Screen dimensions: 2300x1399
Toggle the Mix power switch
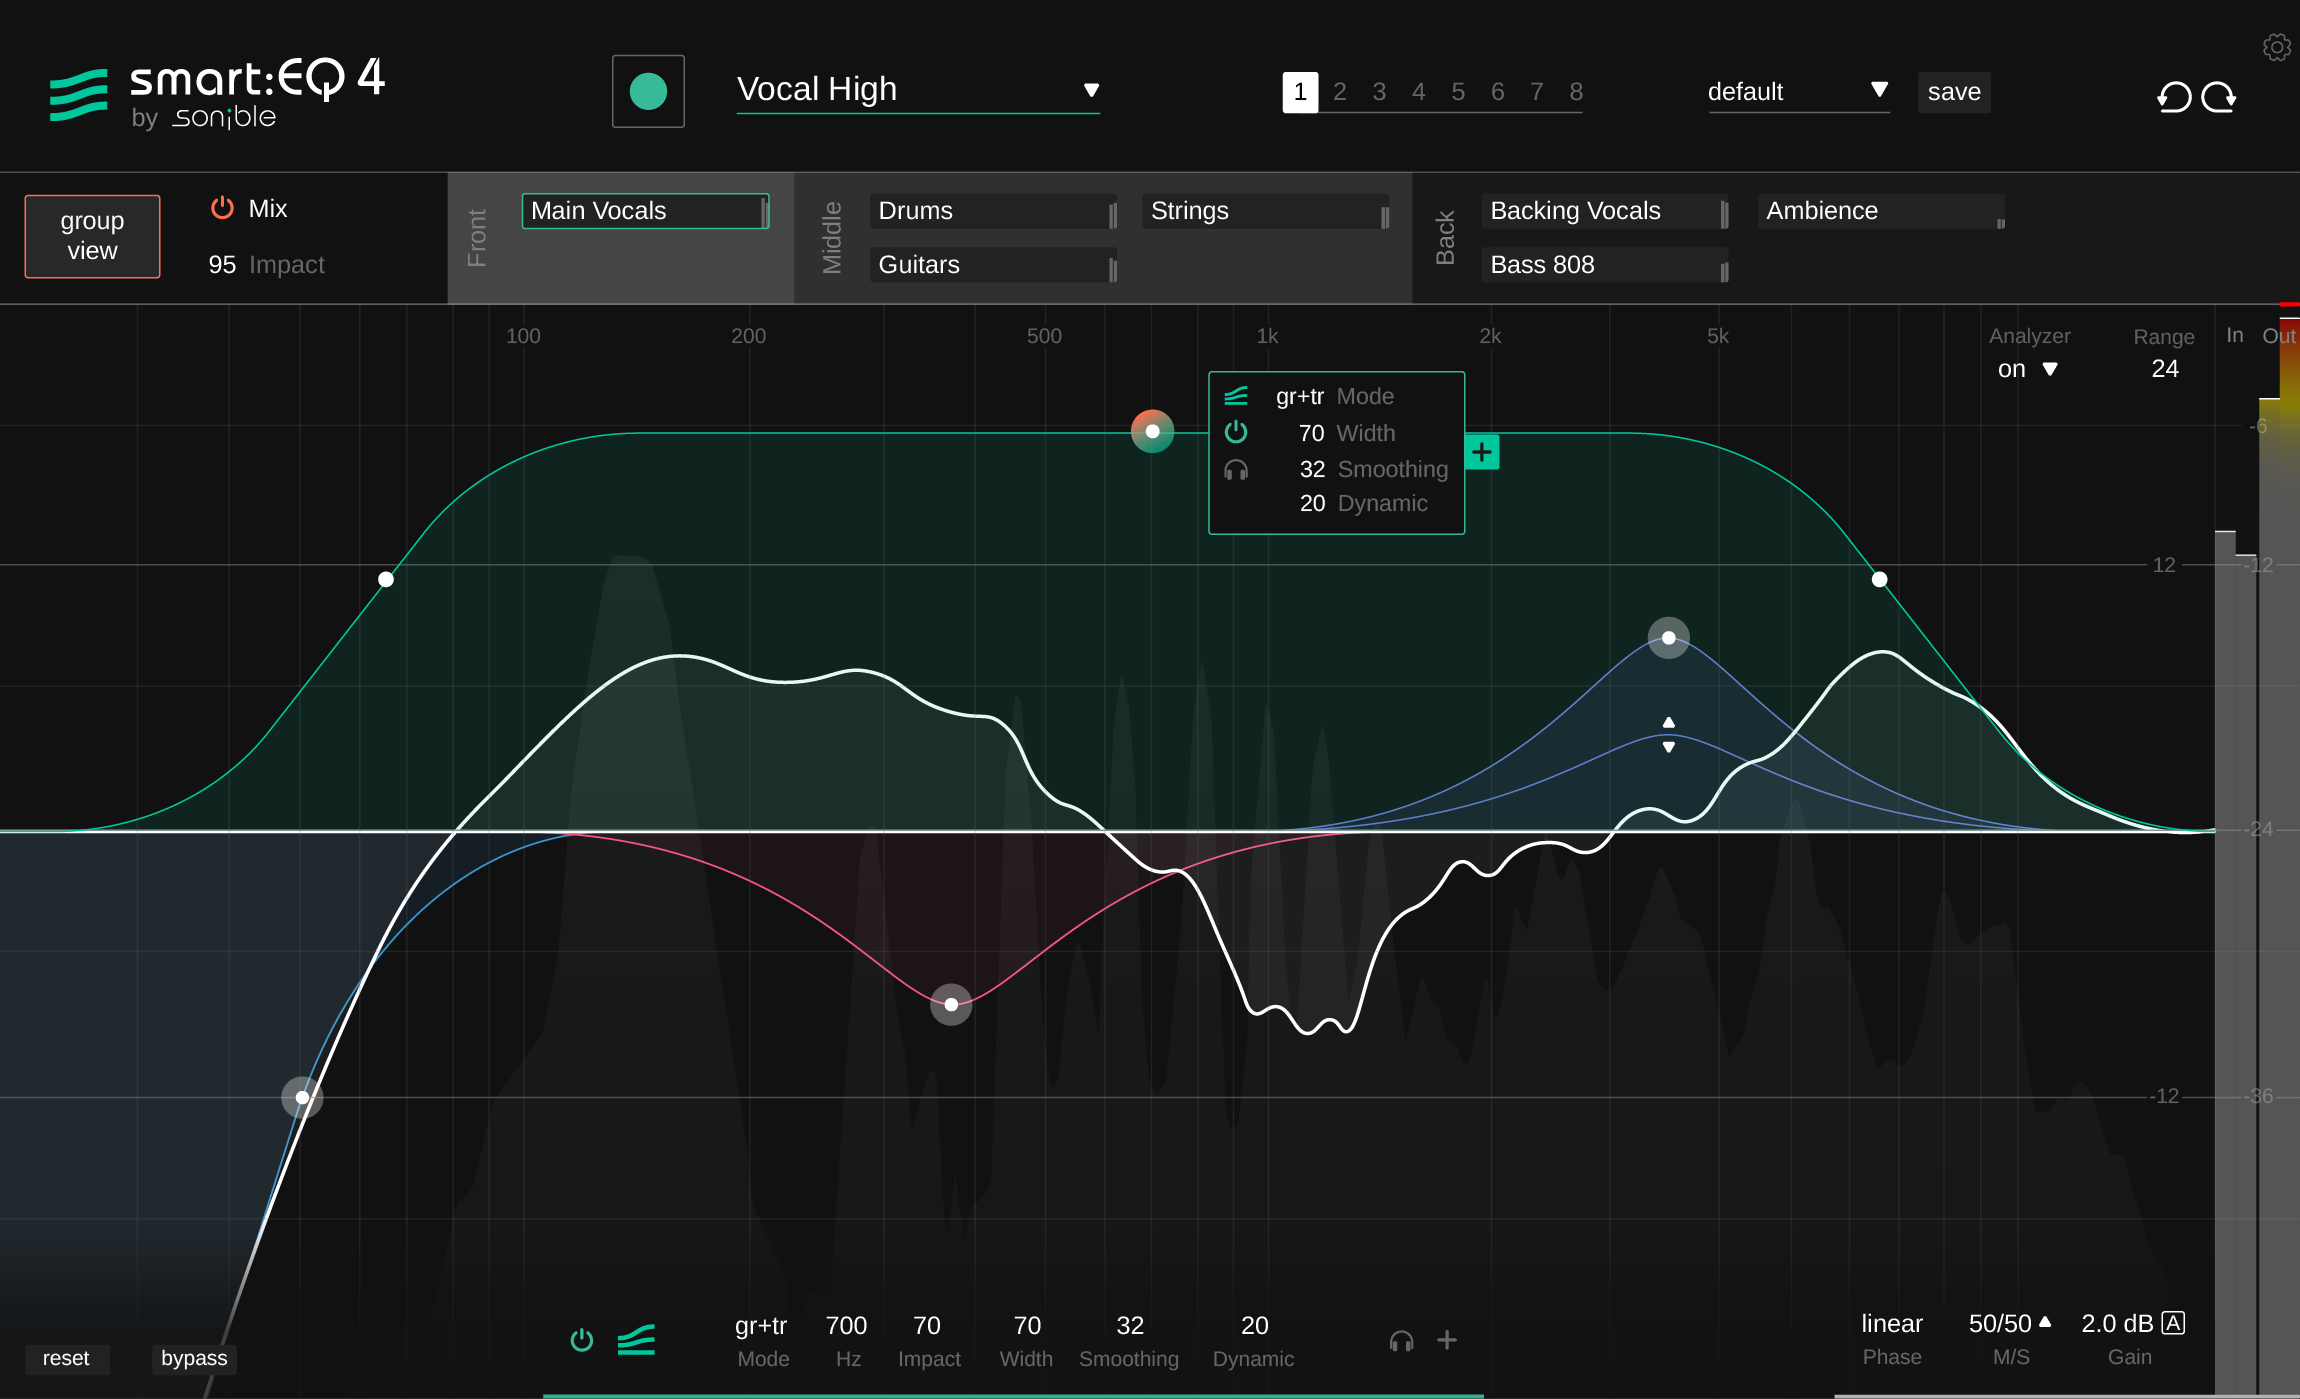[x=221, y=208]
